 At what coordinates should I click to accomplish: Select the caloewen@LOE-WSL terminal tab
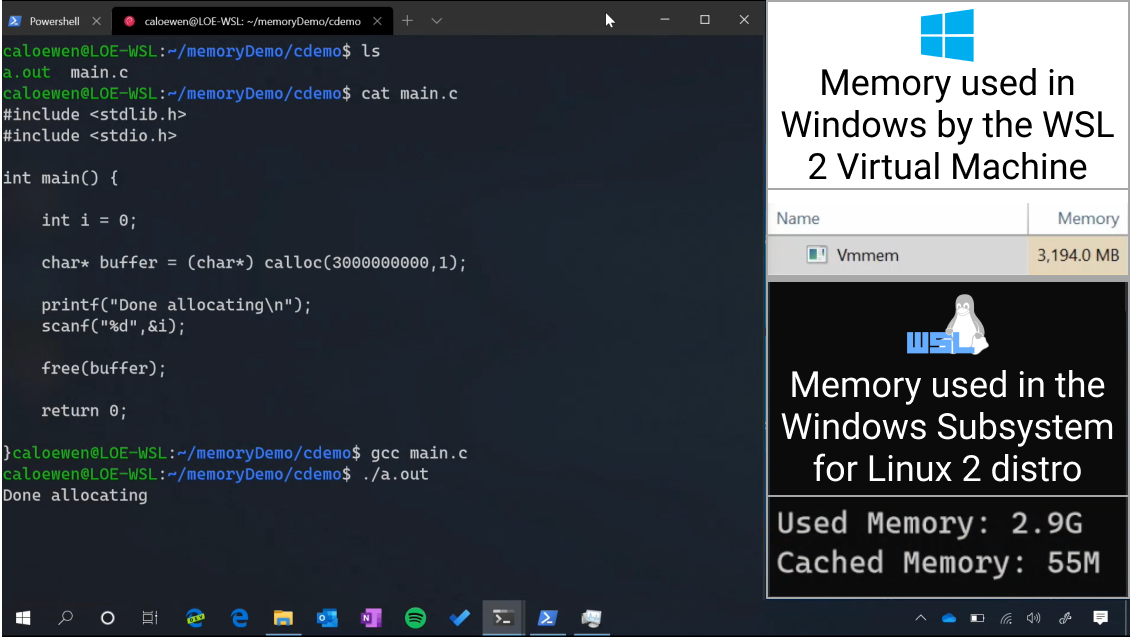[250, 21]
